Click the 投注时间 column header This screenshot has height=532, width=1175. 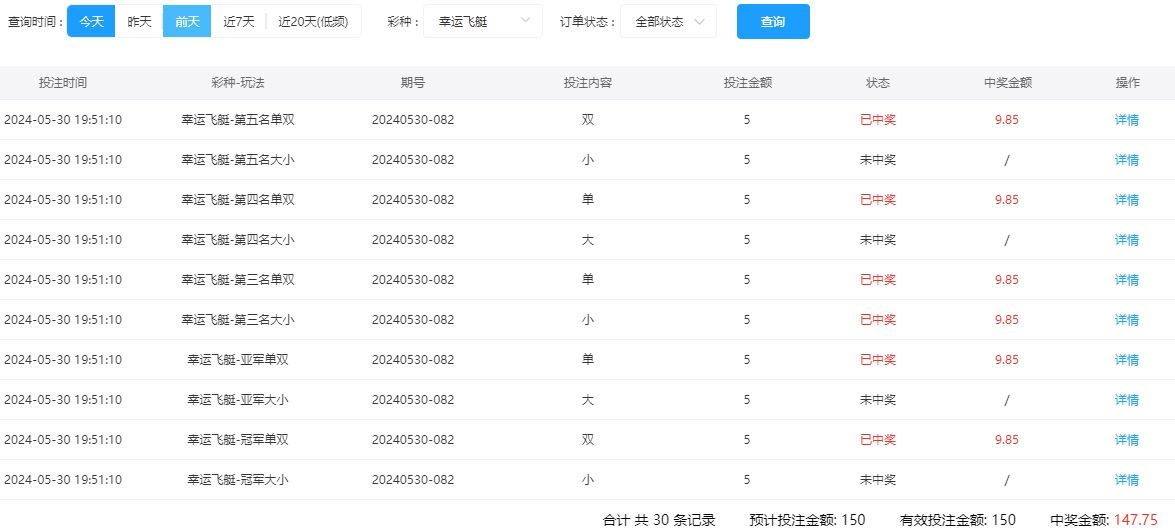tap(63, 83)
